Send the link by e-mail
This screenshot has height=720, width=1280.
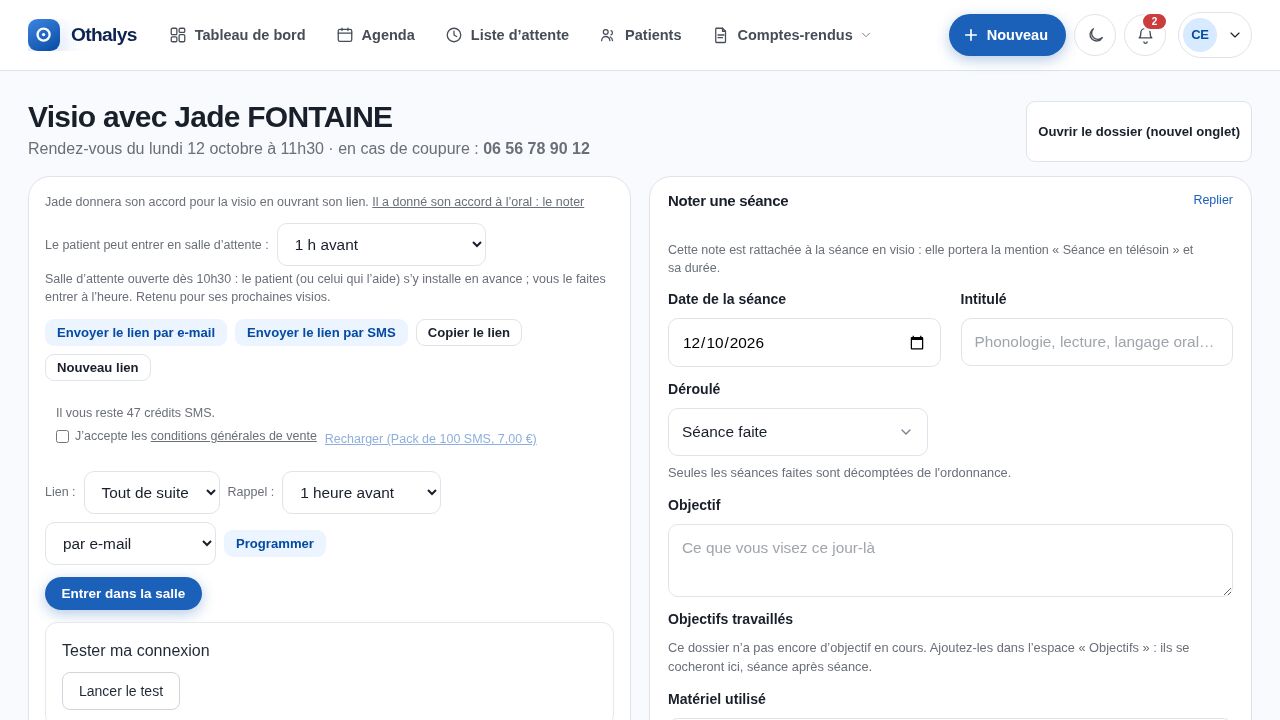point(136,333)
